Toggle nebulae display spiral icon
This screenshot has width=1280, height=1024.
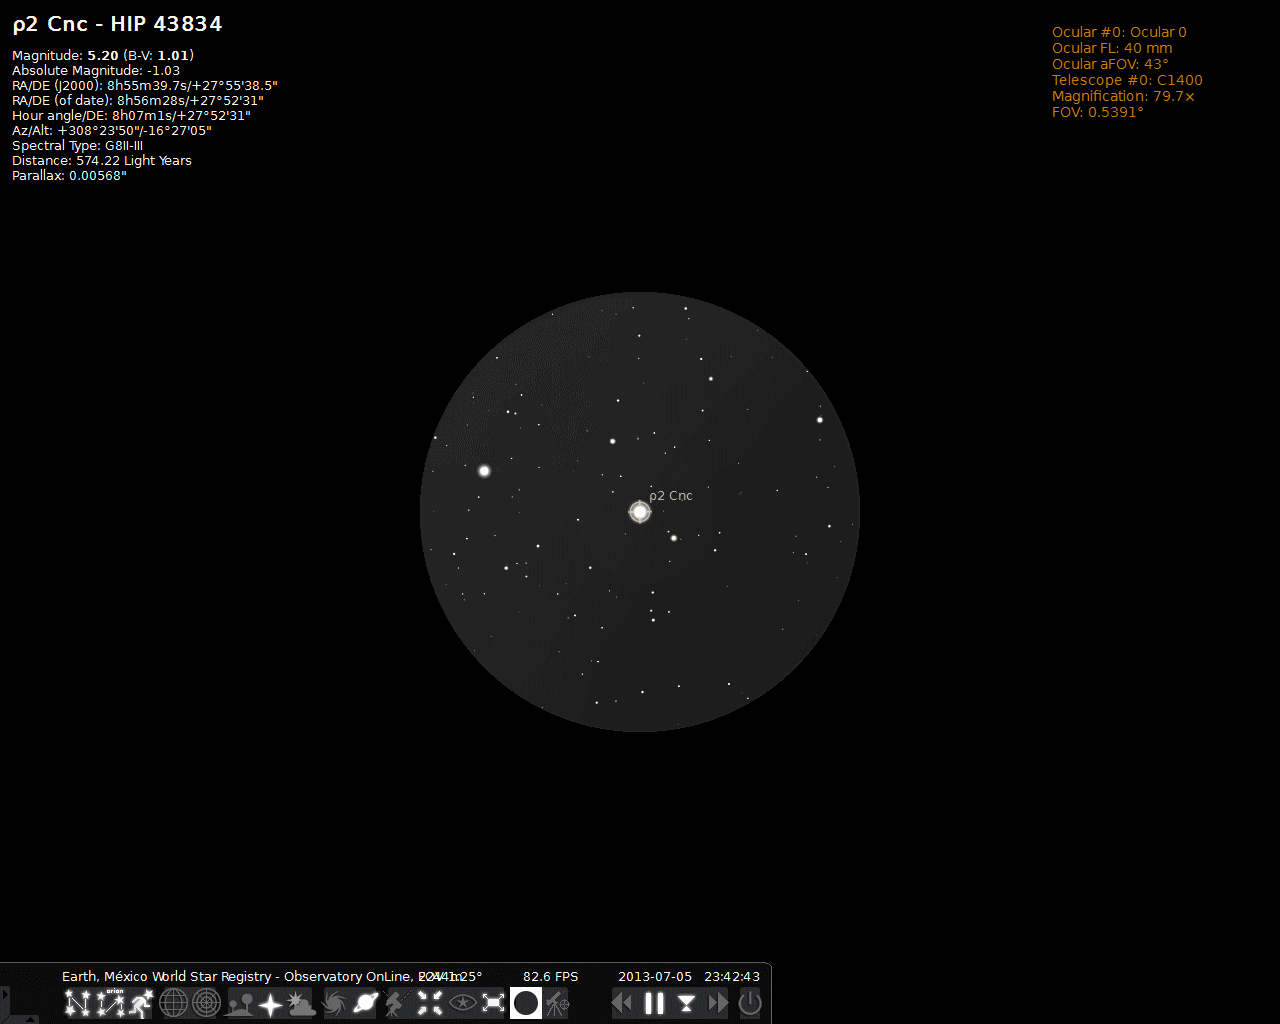(334, 1003)
